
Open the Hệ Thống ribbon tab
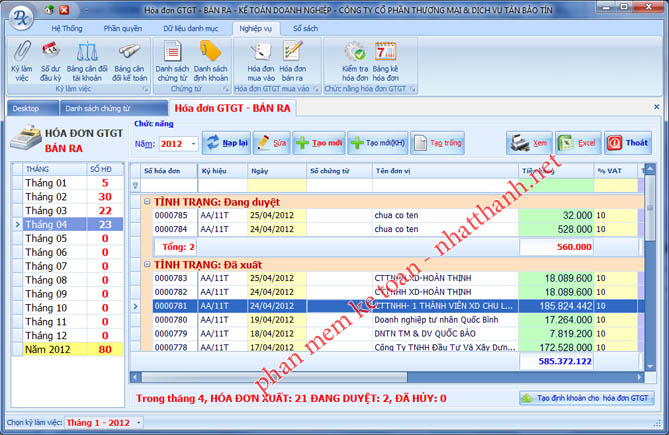point(67,29)
